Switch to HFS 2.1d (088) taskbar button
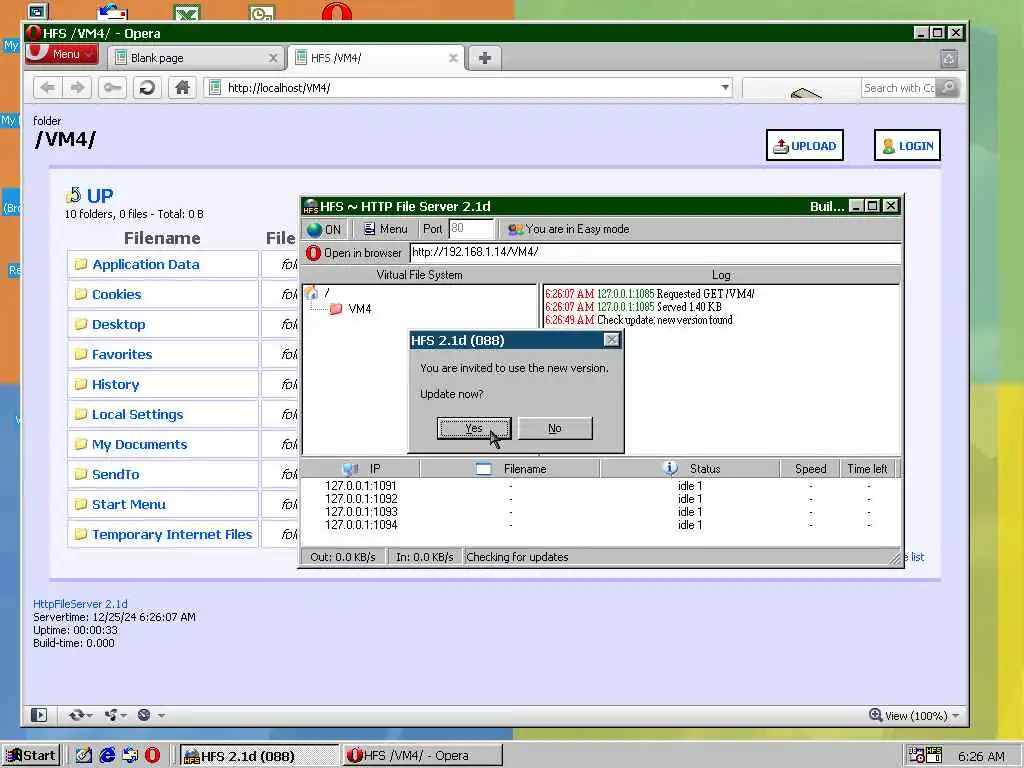 point(259,756)
